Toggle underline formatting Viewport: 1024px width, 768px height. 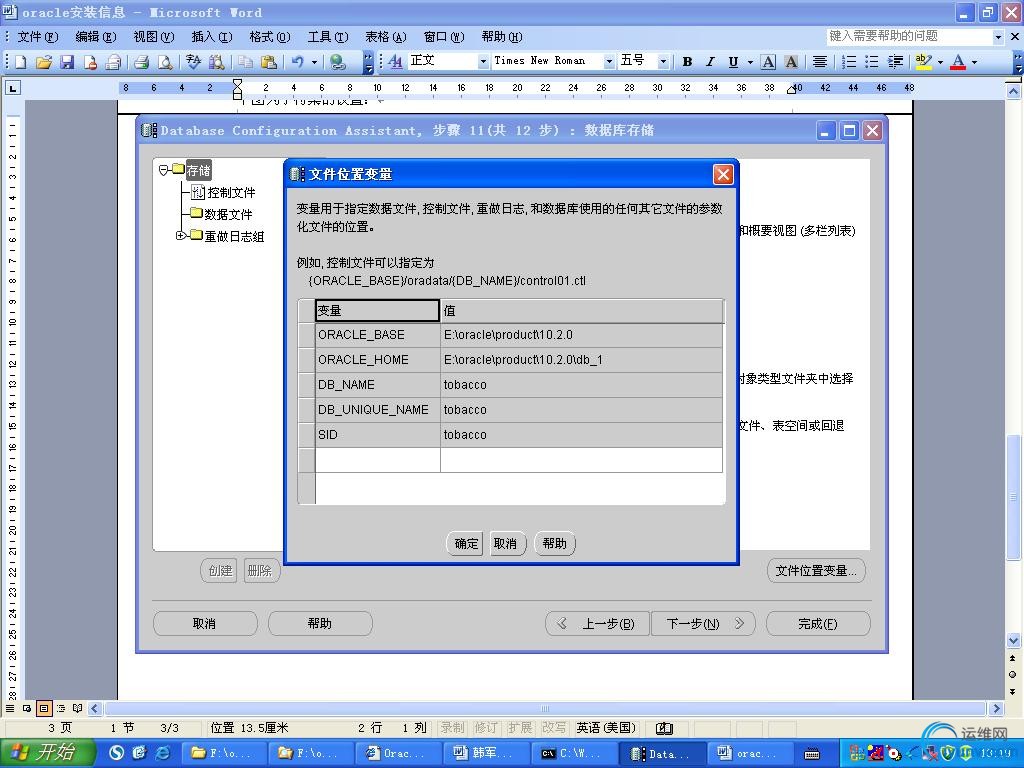(733, 61)
